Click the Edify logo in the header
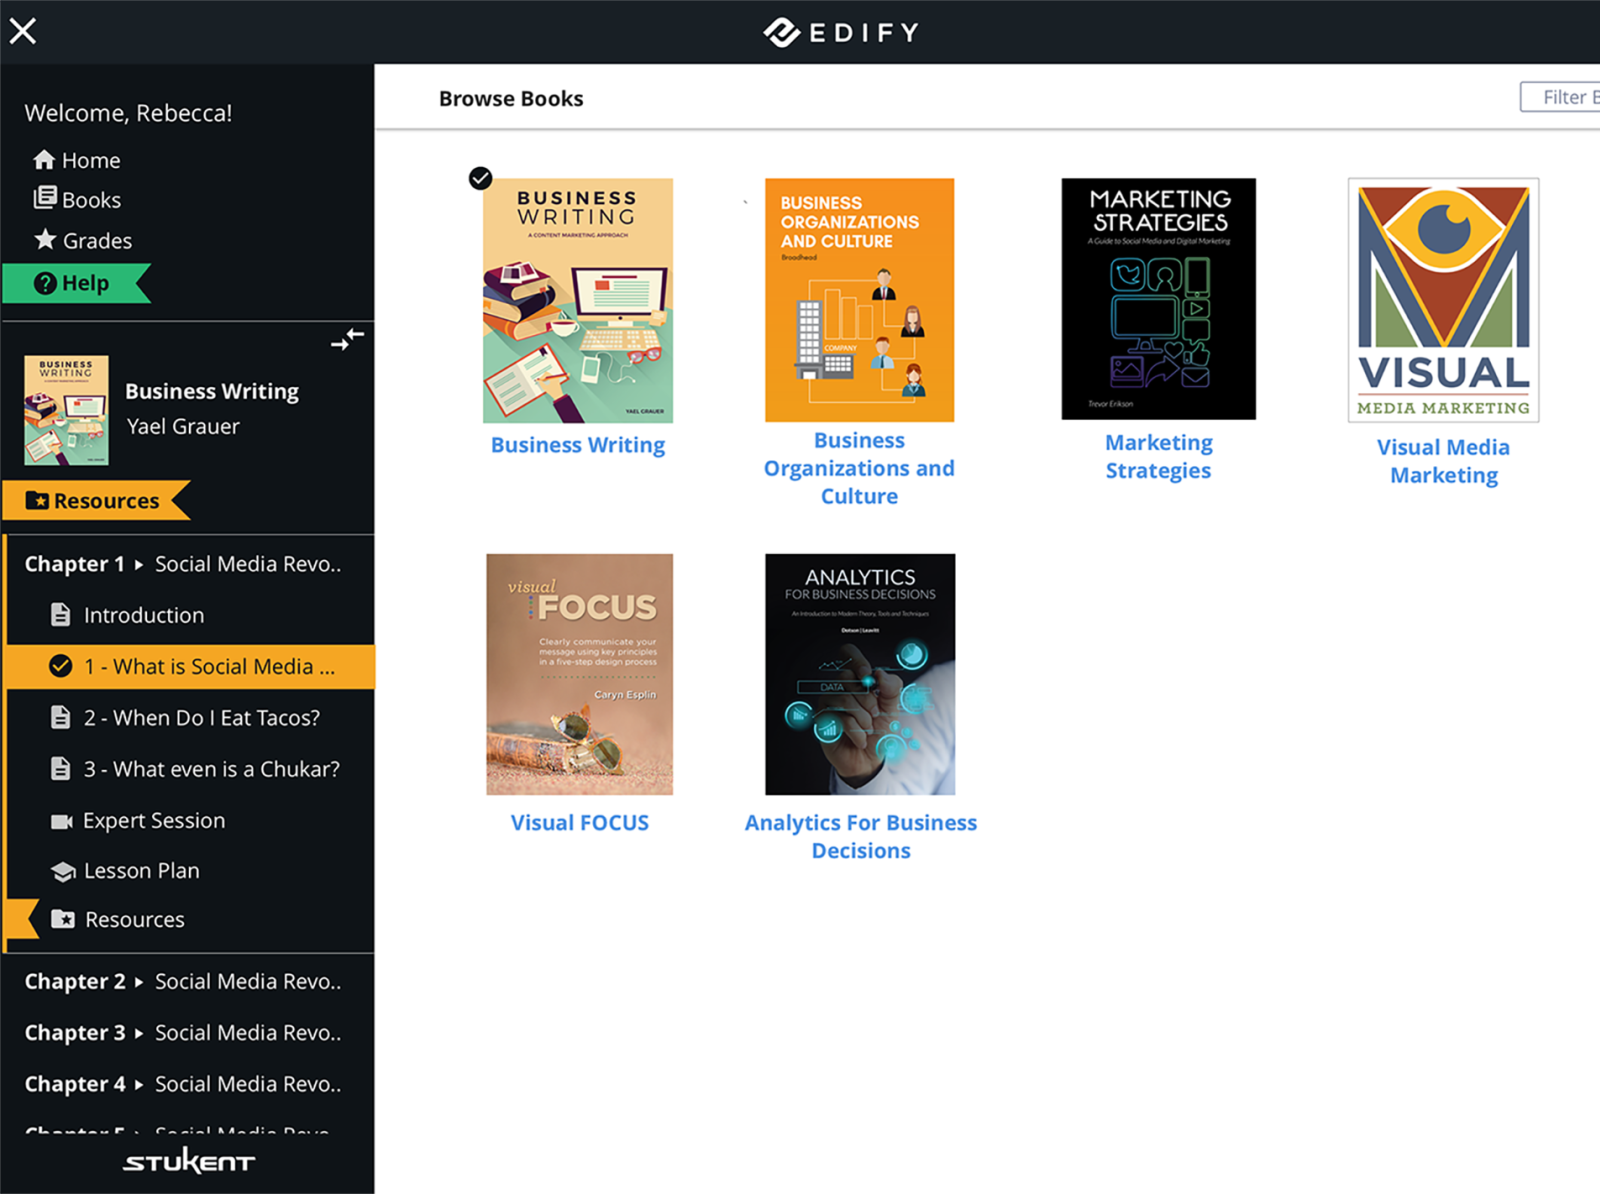Screen dimensions: 1600x1194 tap(841, 31)
